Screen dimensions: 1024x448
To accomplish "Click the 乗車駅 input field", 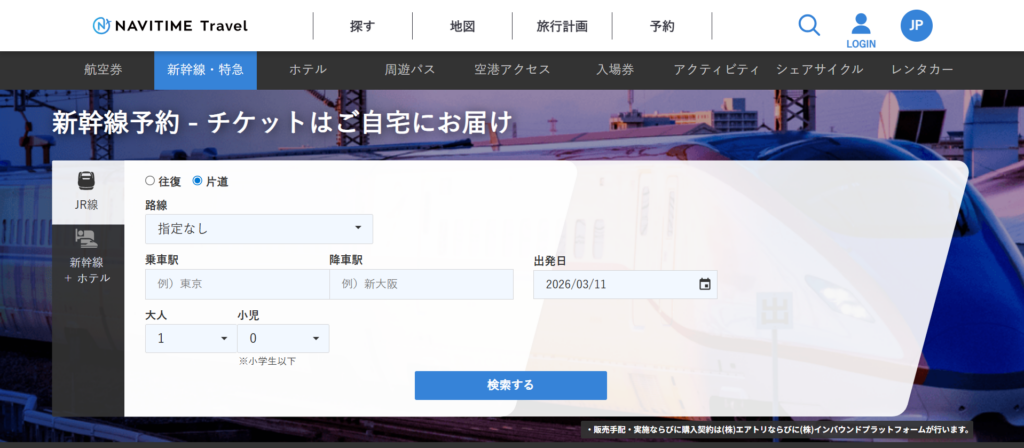I will (236, 284).
